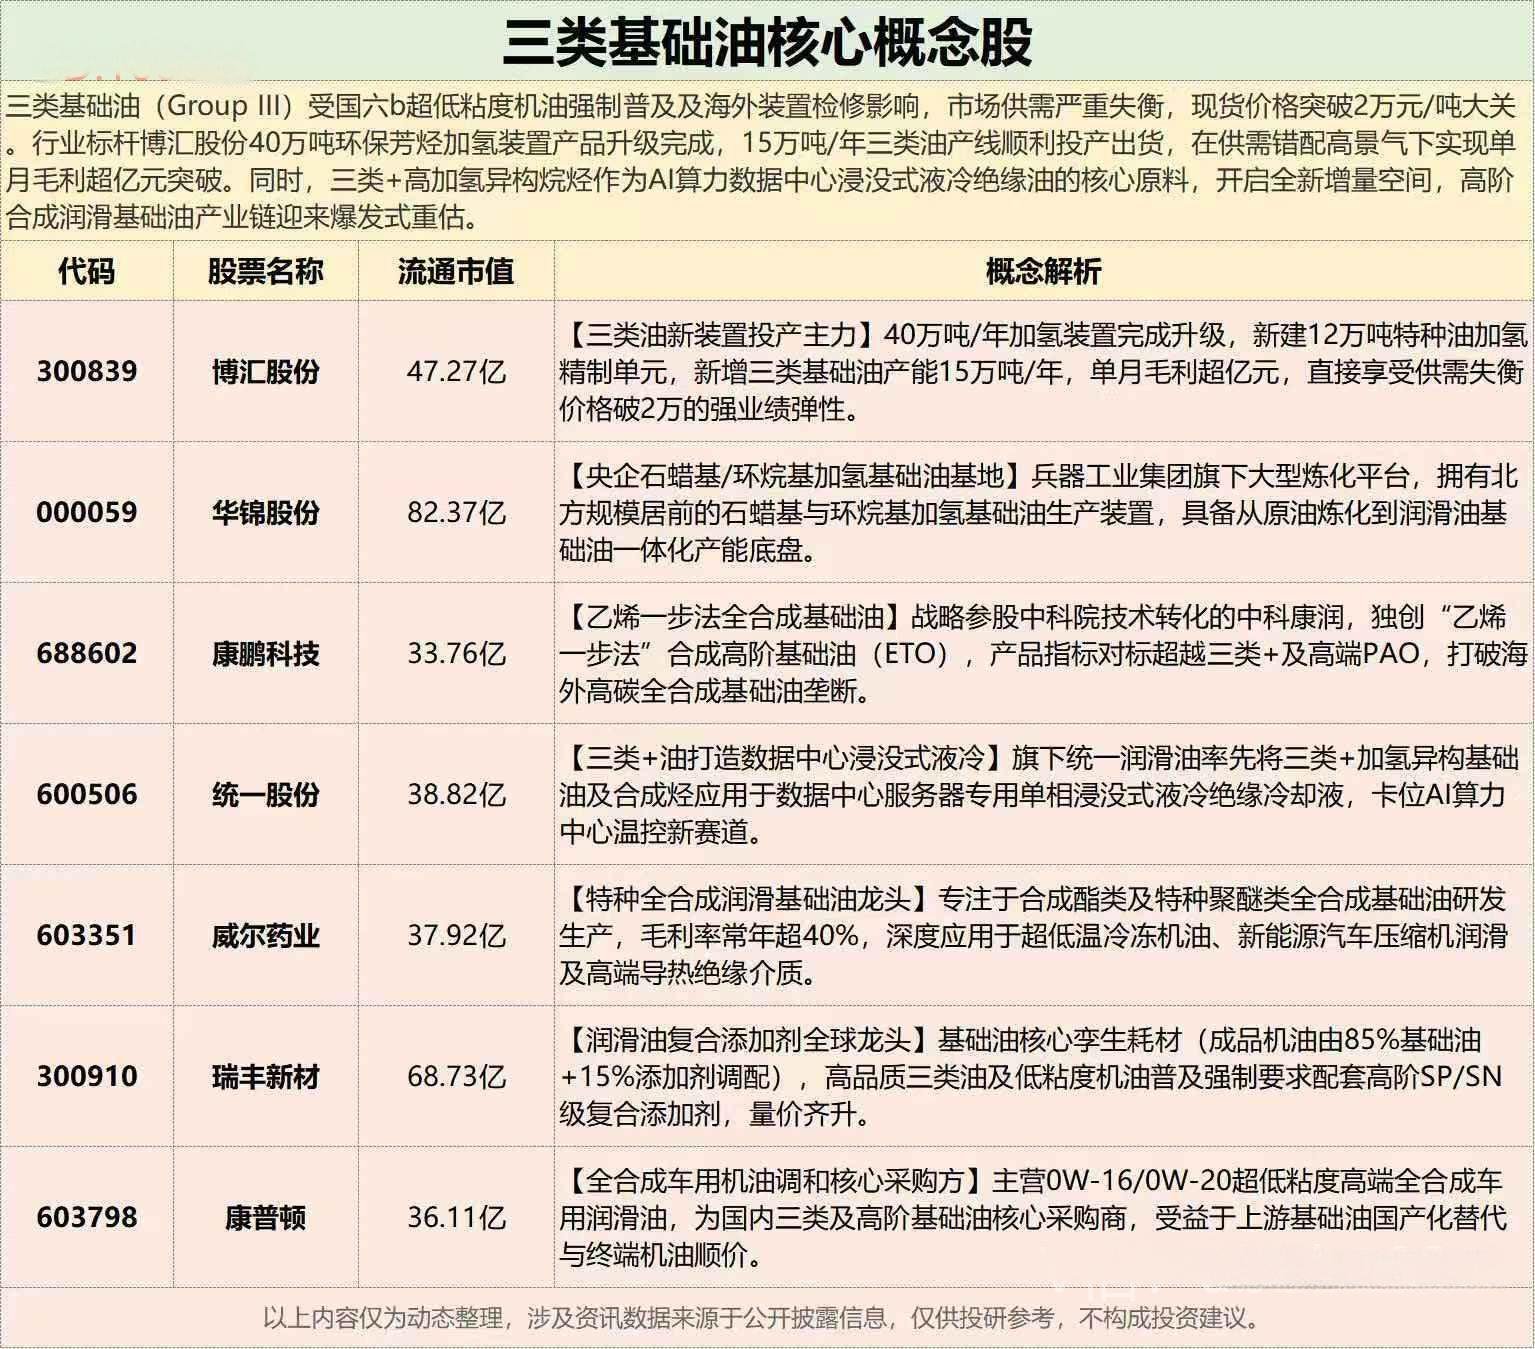1535x1349 pixels.
Task: Click market value 47.27亿
Action: pyautogui.click(x=456, y=371)
